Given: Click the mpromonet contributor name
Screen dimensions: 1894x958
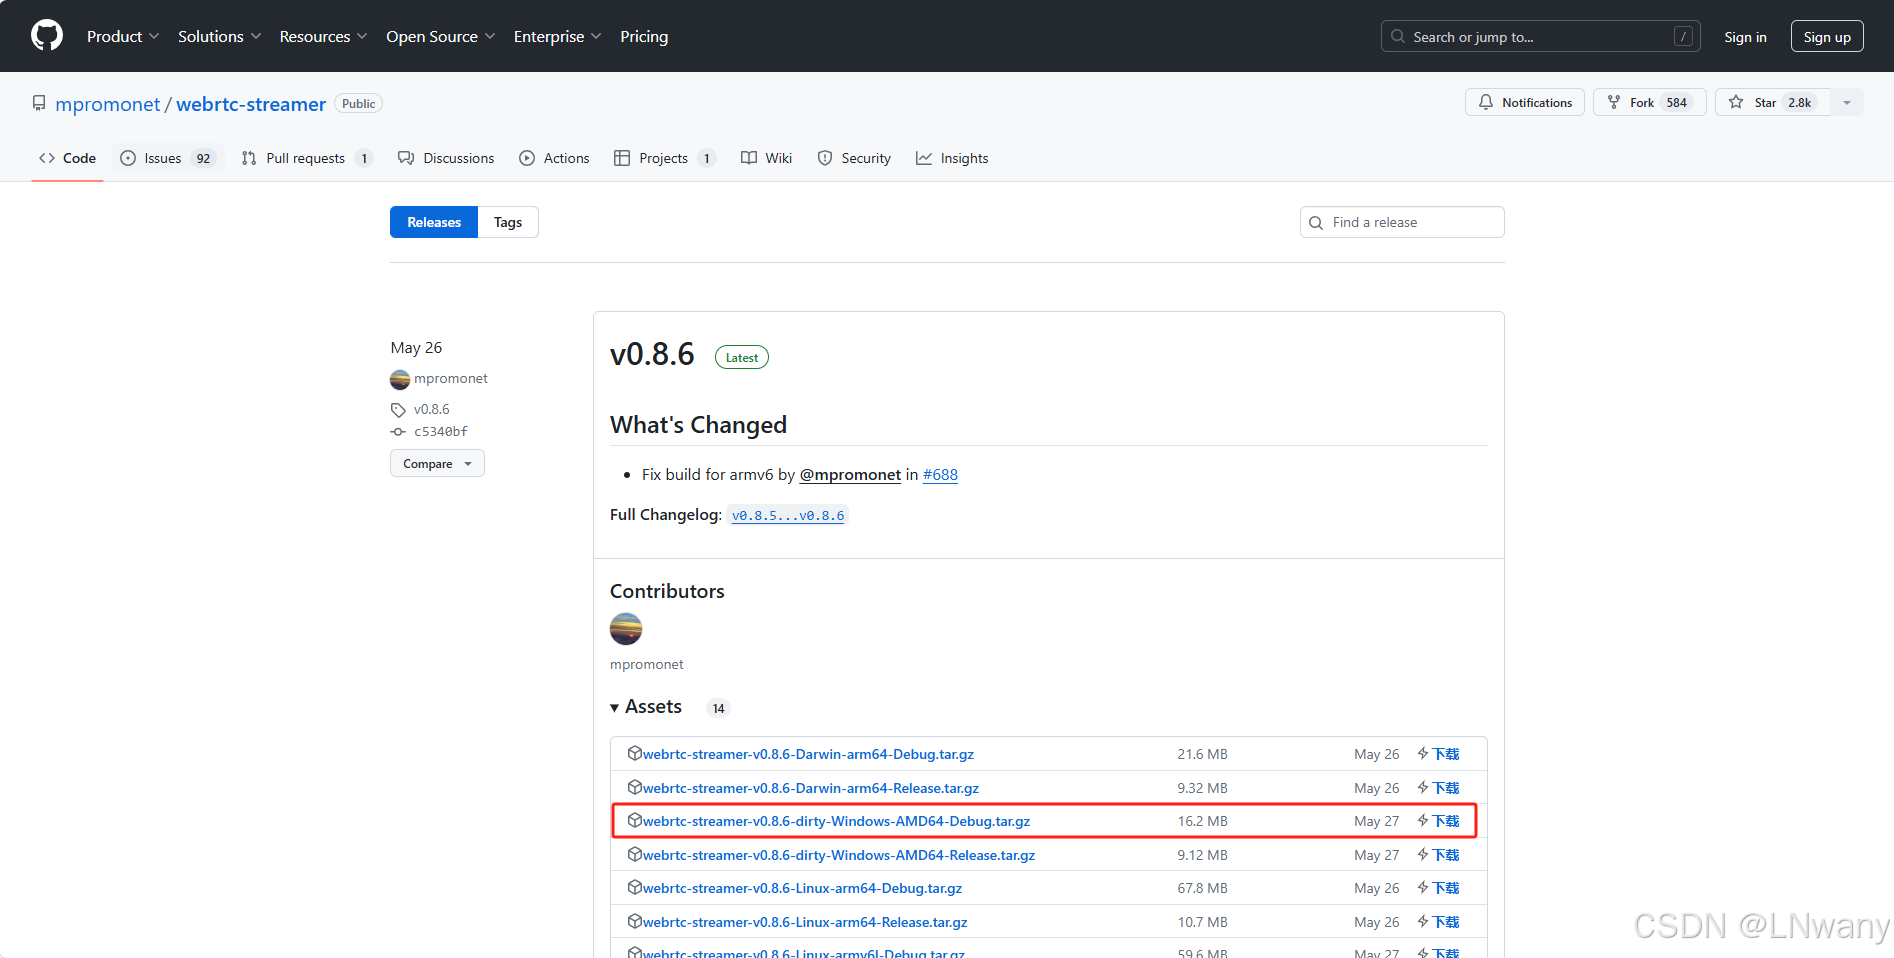Looking at the screenshot, I should (647, 664).
